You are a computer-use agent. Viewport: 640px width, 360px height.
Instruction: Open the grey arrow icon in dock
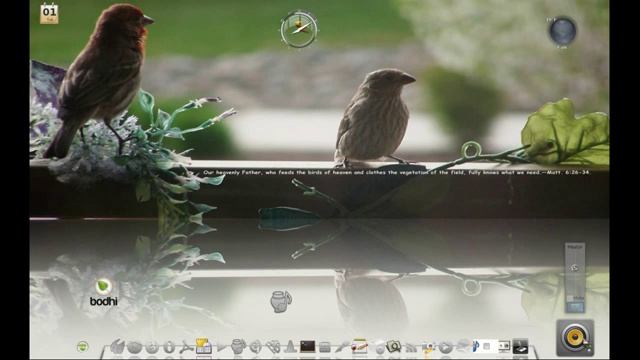[x=221, y=347]
